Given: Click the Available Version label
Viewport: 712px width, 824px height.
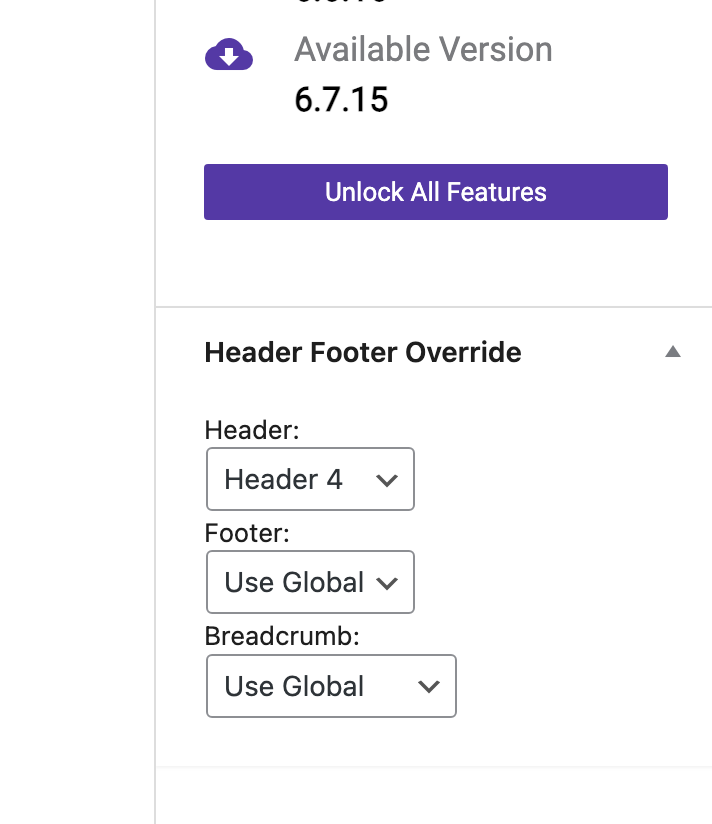Looking at the screenshot, I should pyautogui.click(x=423, y=50).
